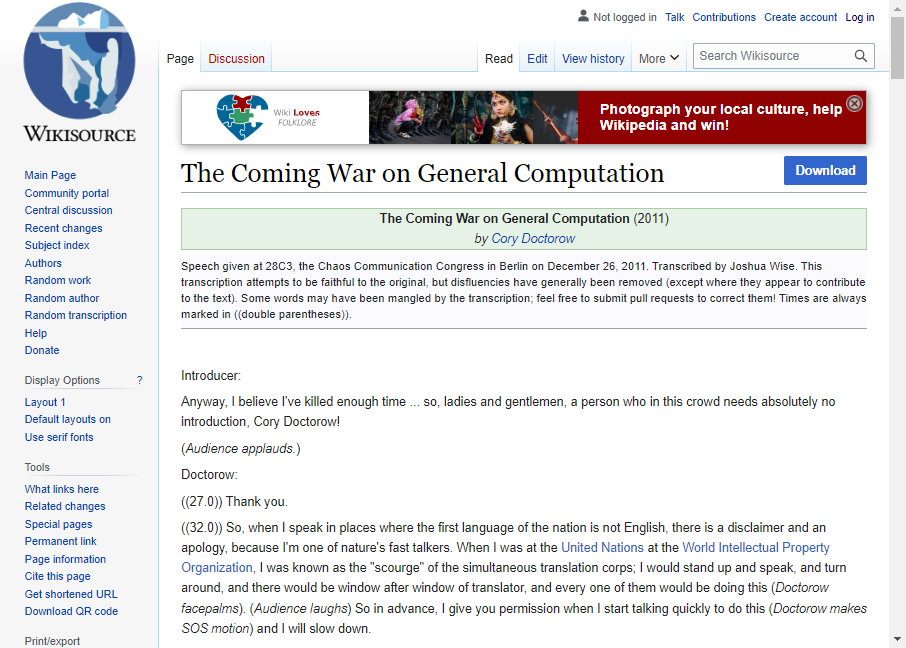Click the Donate link
The width and height of the screenshot is (906, 648).
42,350
